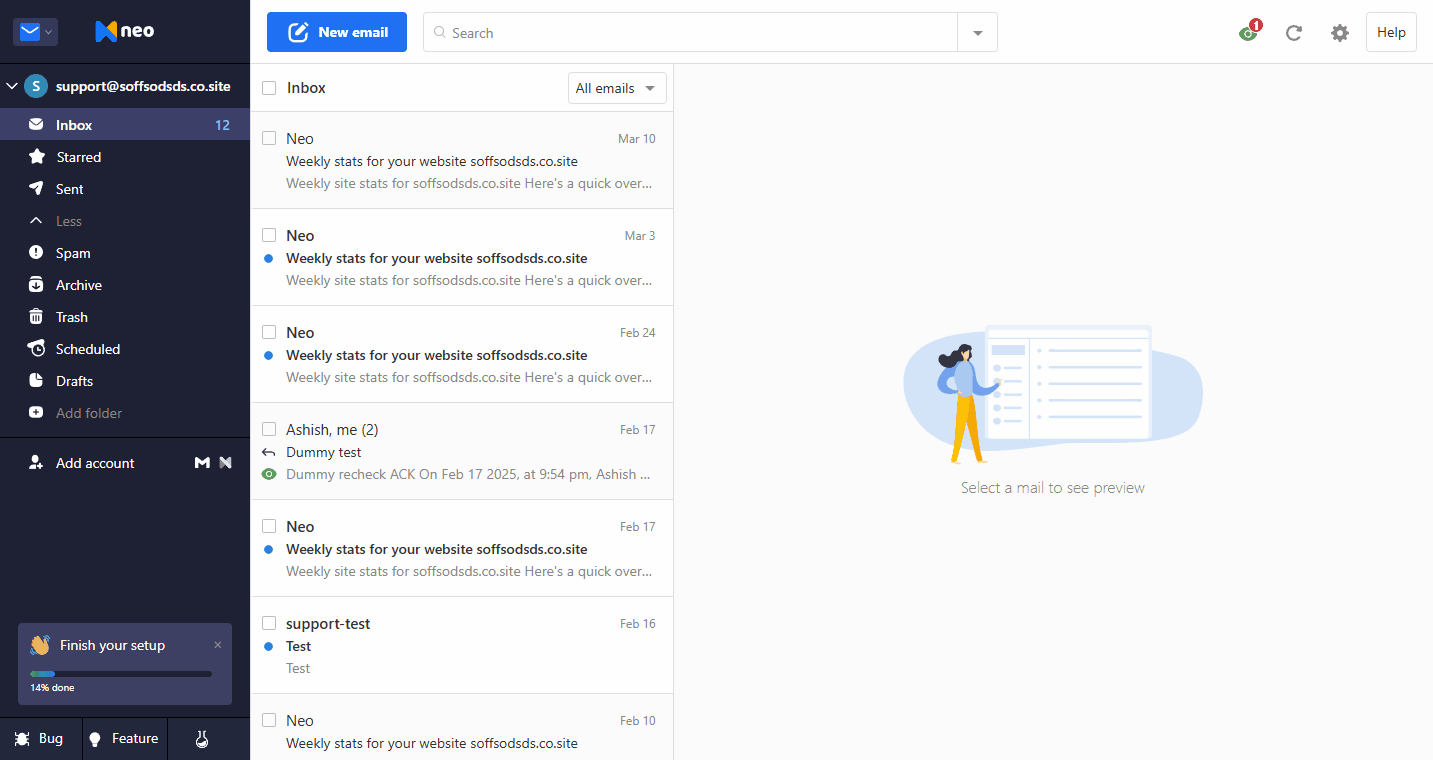Open the advanced search dropdown arrow
Screen dimensions: 1433x760
click(x=978, y=32)
